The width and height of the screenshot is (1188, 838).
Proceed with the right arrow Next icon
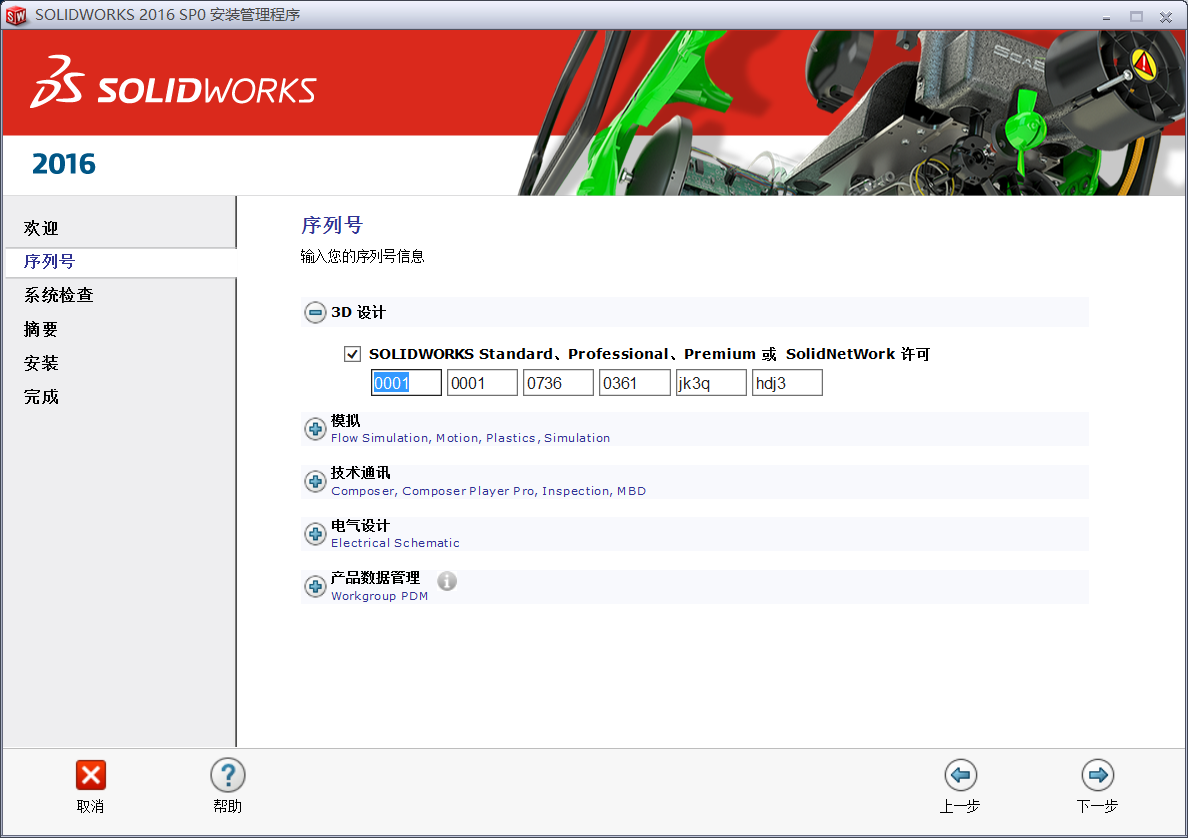[x=1098, y=774]
